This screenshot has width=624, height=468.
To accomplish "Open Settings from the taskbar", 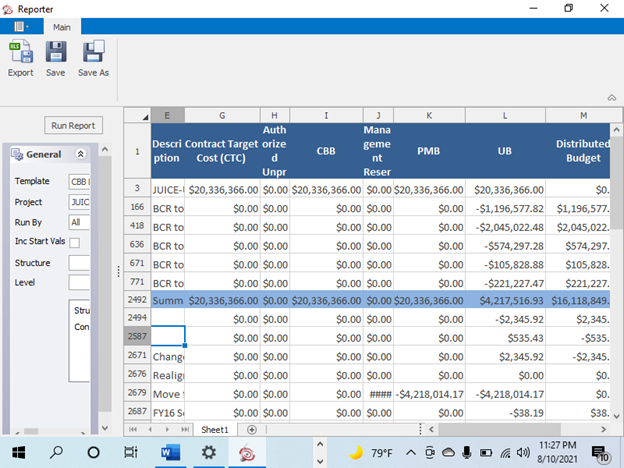I will click(209, 452).
